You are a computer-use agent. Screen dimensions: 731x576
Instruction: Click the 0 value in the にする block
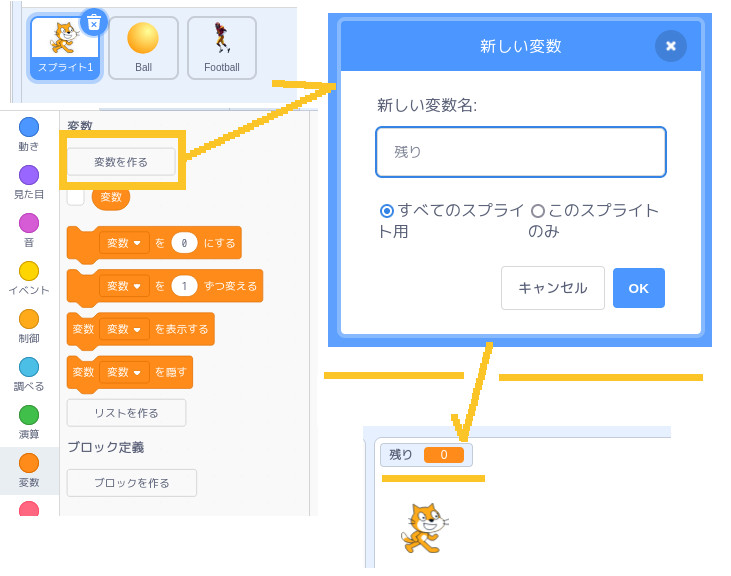(184, 243)
